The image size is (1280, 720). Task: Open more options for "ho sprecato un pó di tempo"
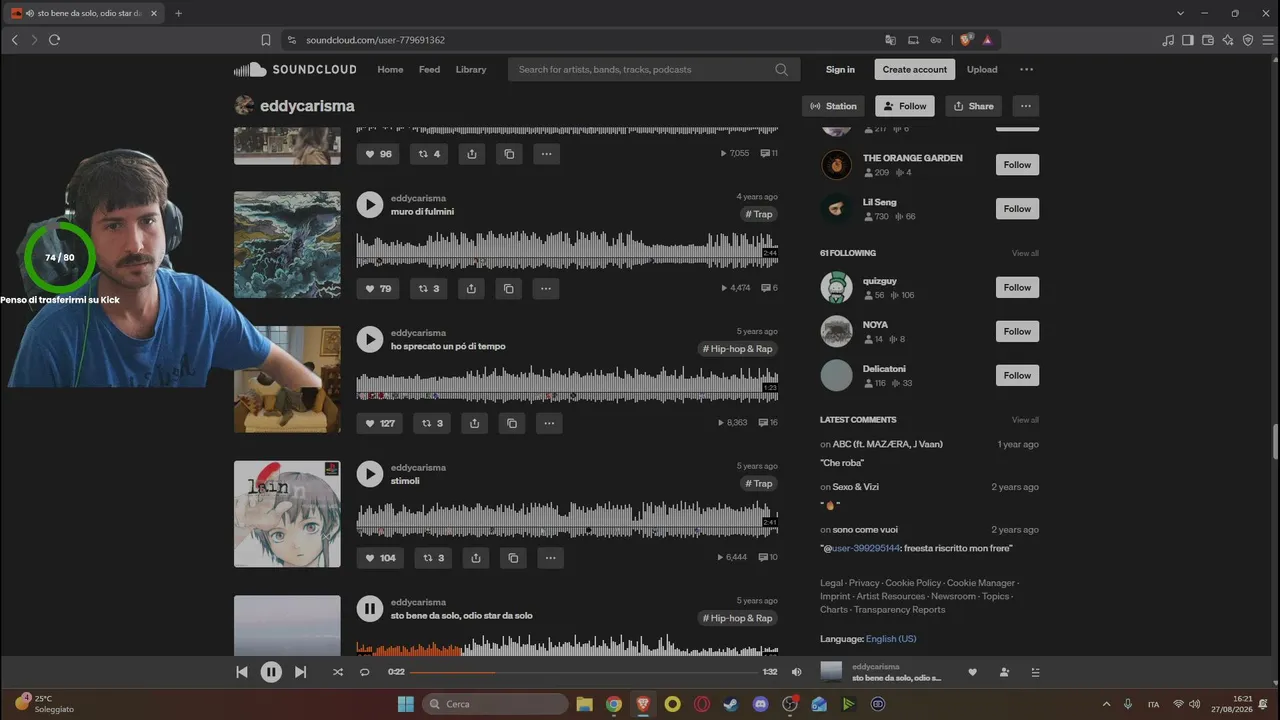(x=549, y=423)
